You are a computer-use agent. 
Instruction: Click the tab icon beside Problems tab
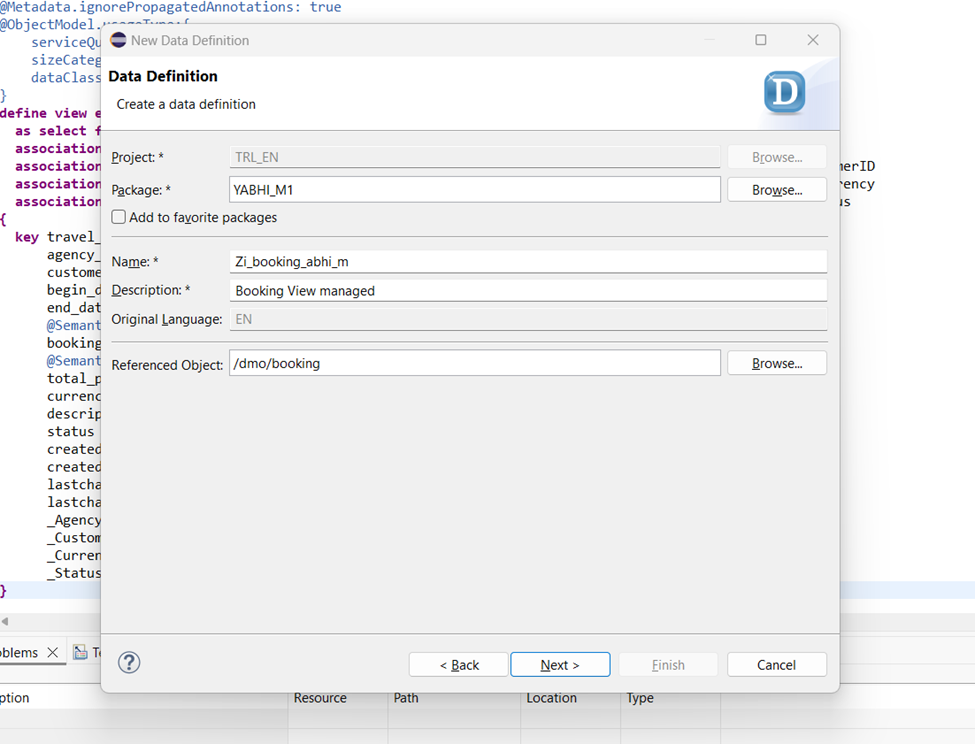(80, 652)
